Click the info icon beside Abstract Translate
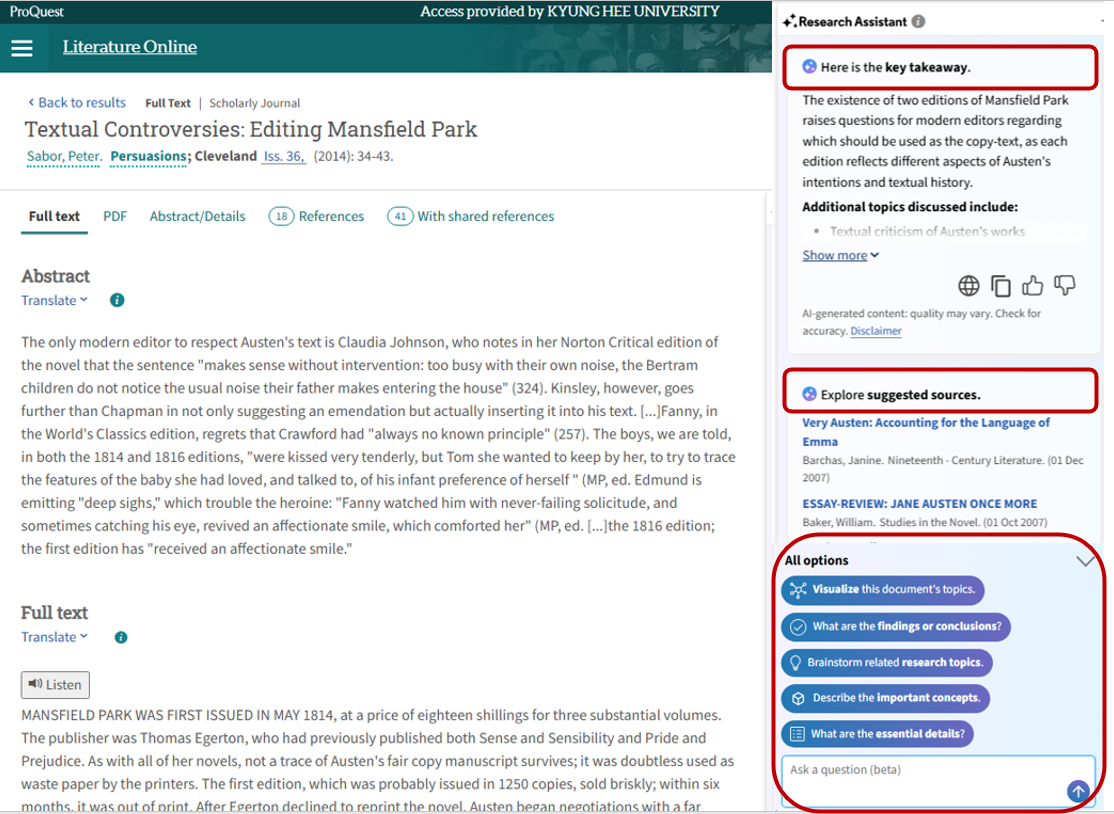This screenshot has width=1114, height=814. click(117, 300)
